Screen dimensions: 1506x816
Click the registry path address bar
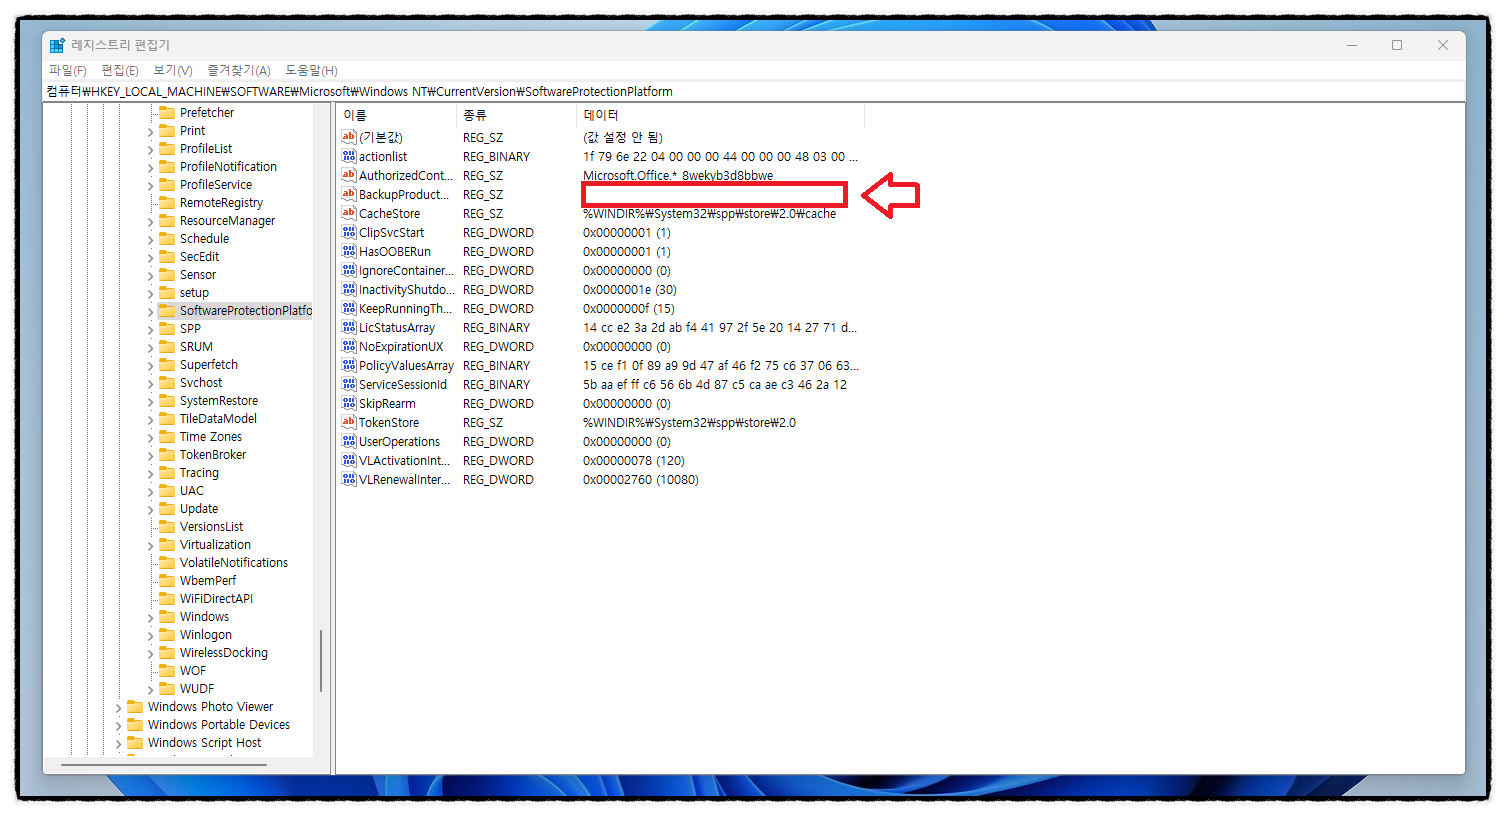pyautogui.click(x=754, y=91)
